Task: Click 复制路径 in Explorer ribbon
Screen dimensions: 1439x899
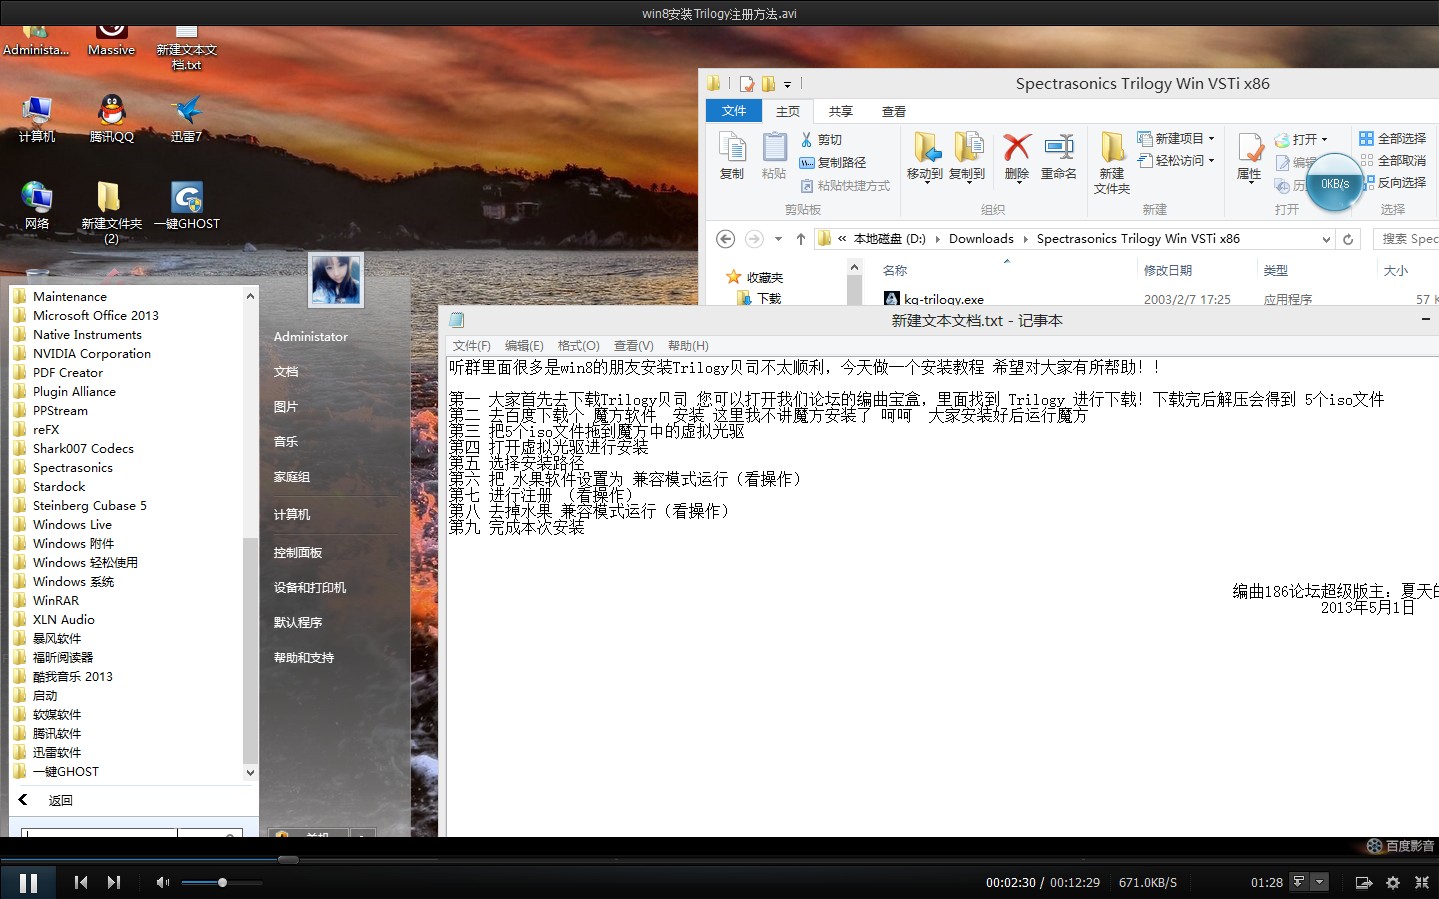Action: pyautogui.click(x=833, y=162)
